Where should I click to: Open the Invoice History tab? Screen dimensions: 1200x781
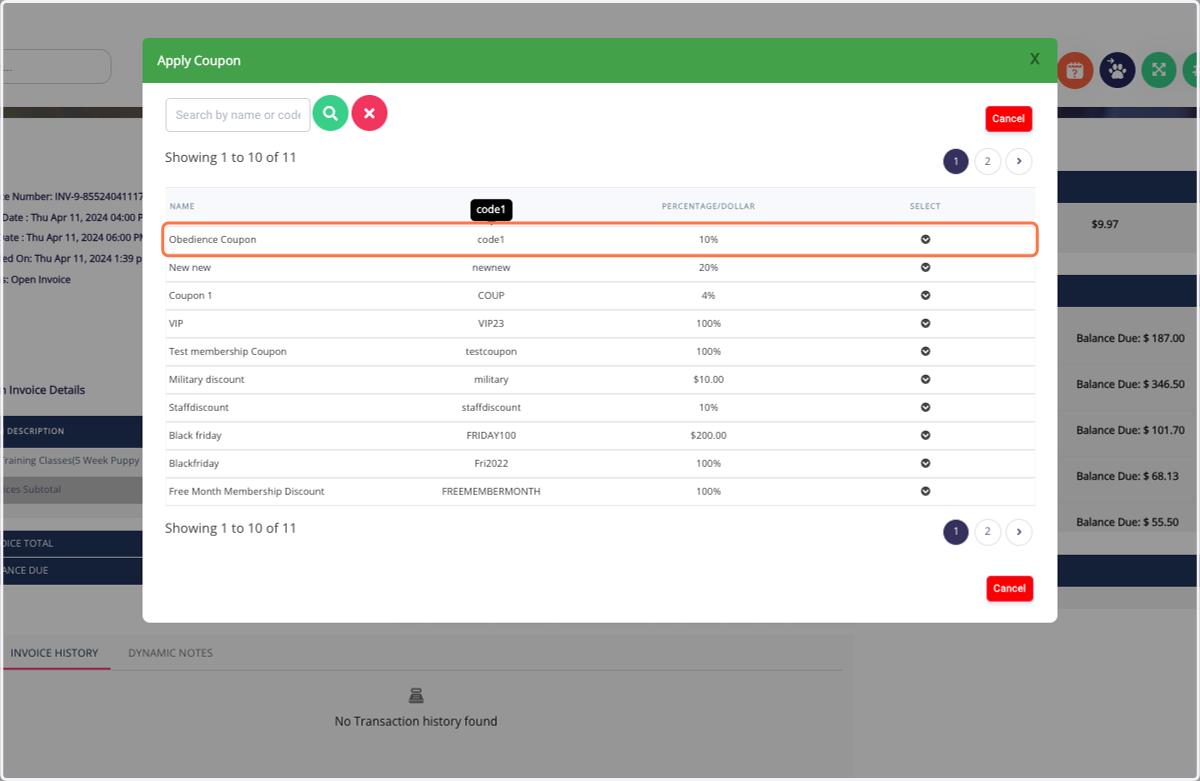point(54,653)
